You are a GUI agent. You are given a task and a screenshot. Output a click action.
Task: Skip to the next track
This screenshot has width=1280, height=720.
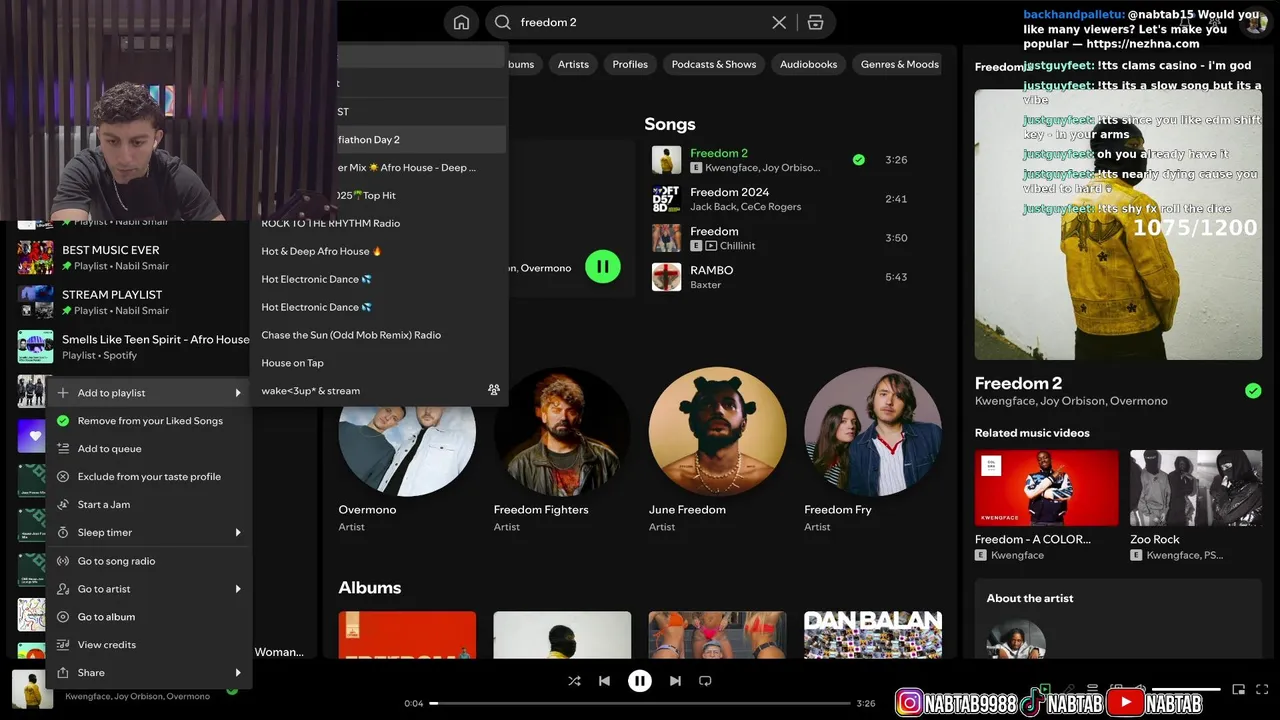pyautogui.click(x=675, y=681)
